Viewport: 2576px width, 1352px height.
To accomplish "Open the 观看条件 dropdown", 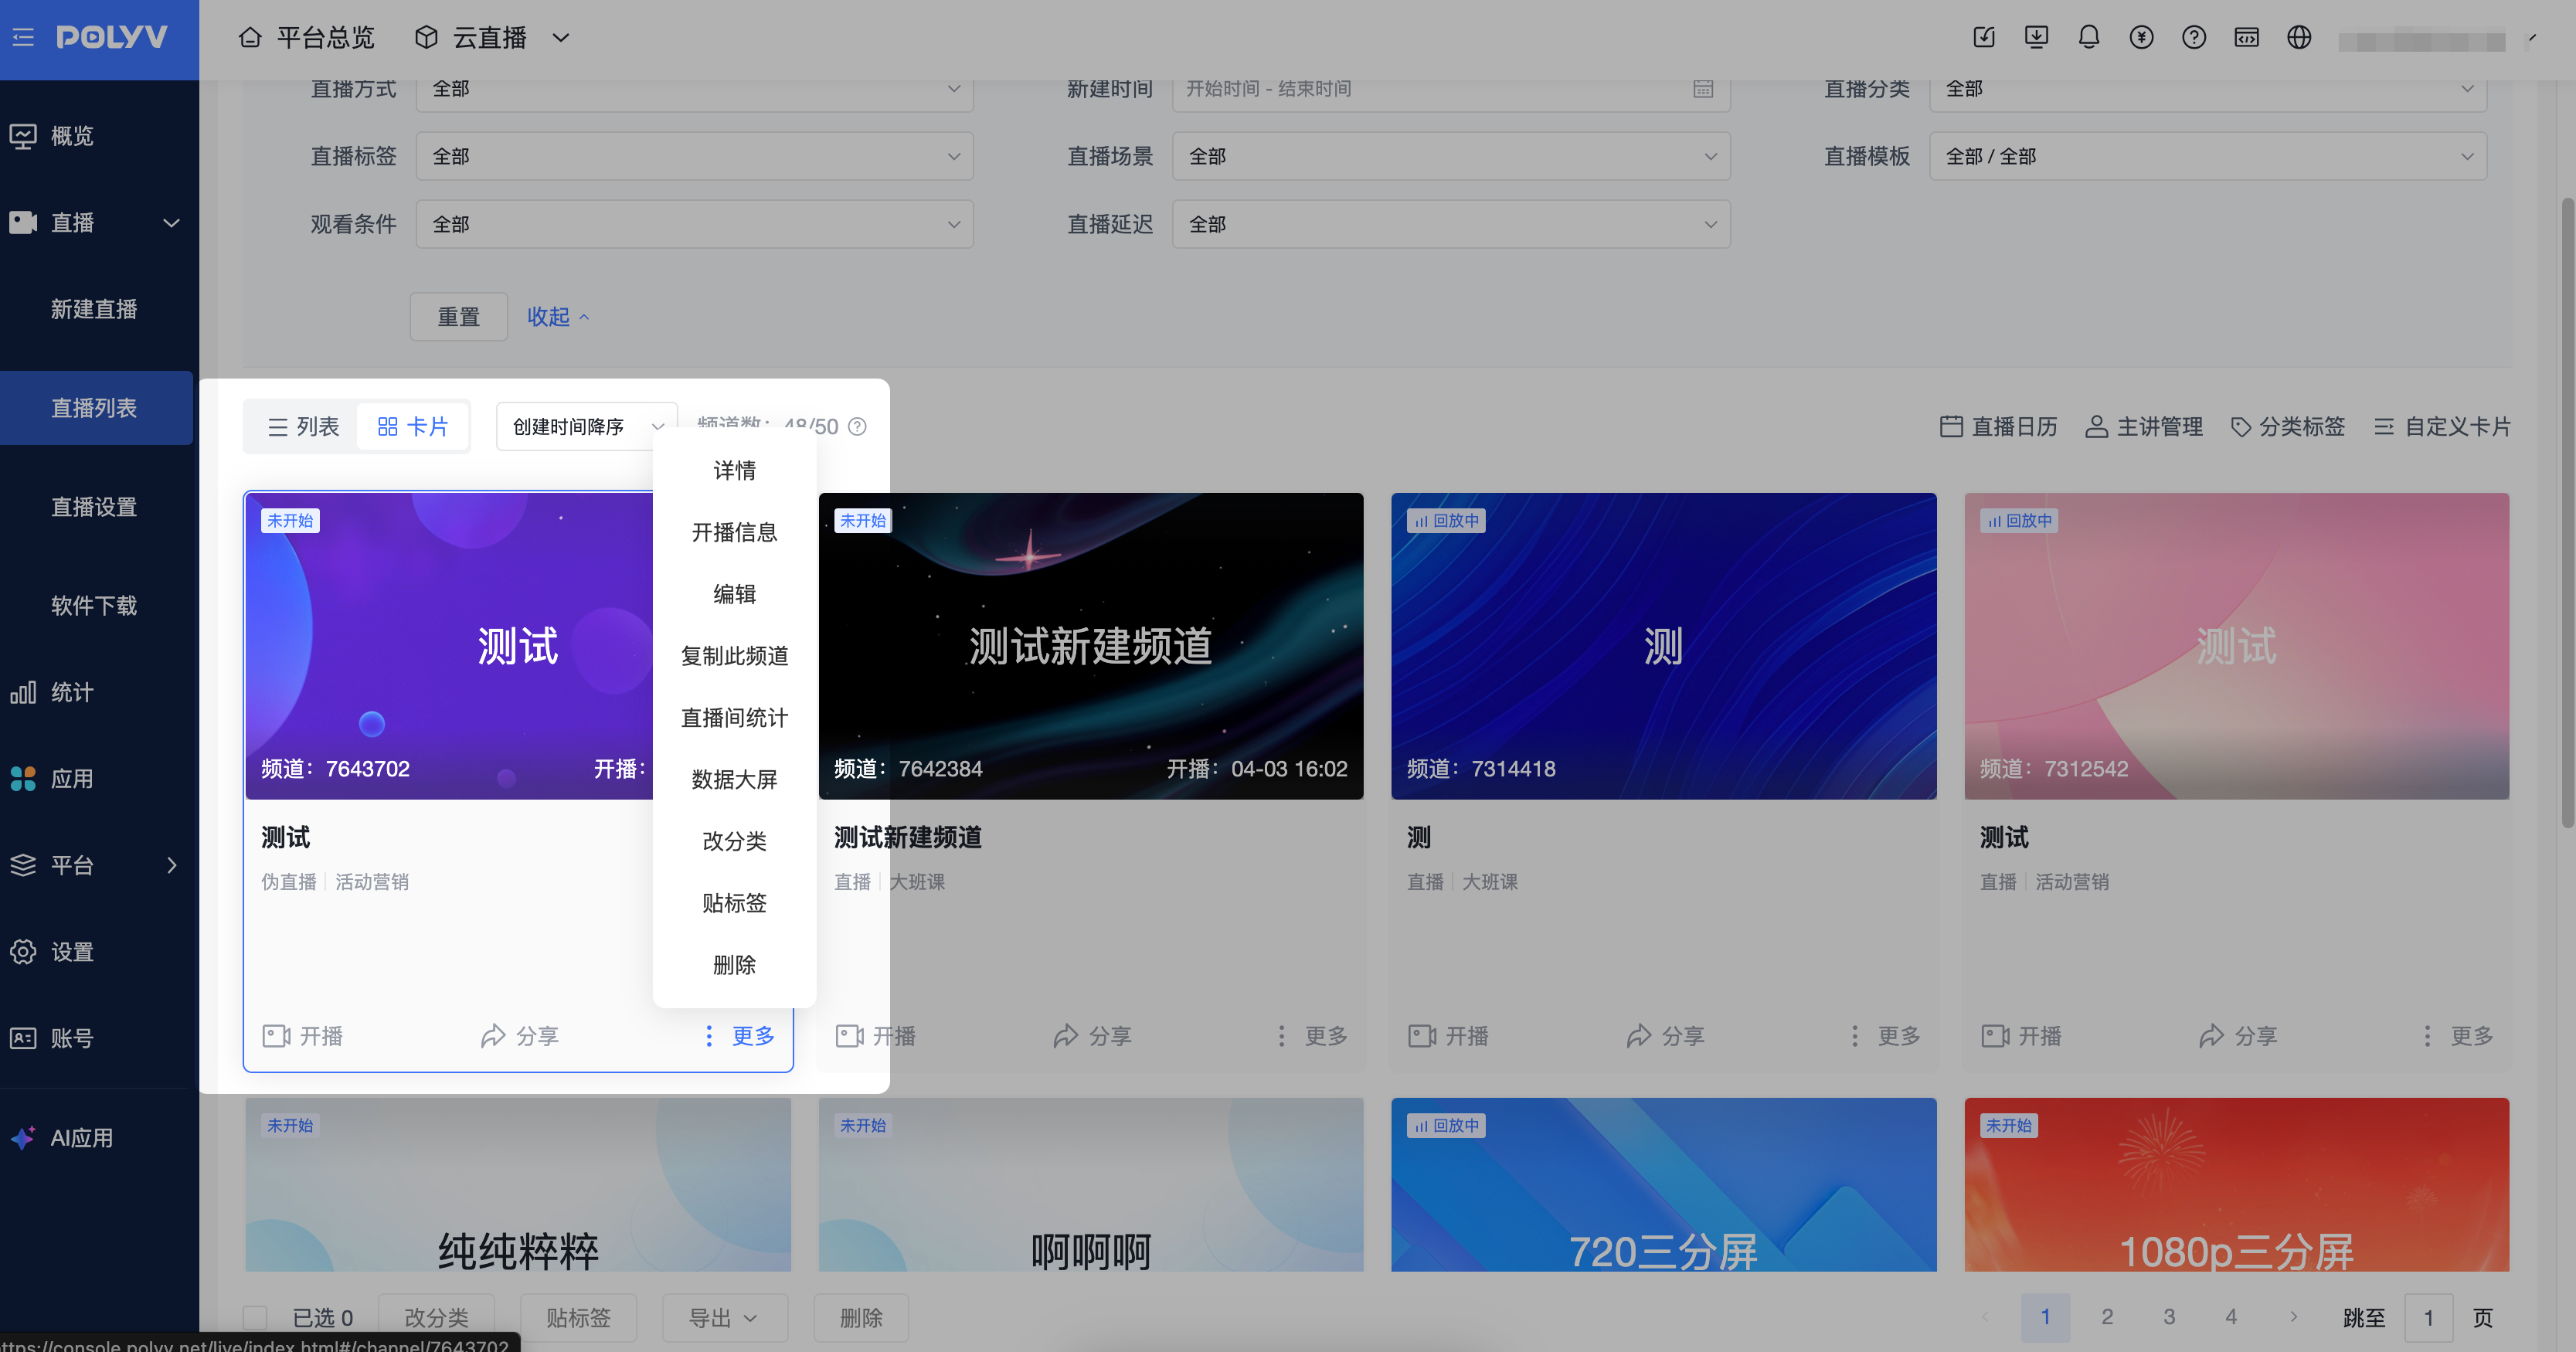I will click(x=694, y=225).
